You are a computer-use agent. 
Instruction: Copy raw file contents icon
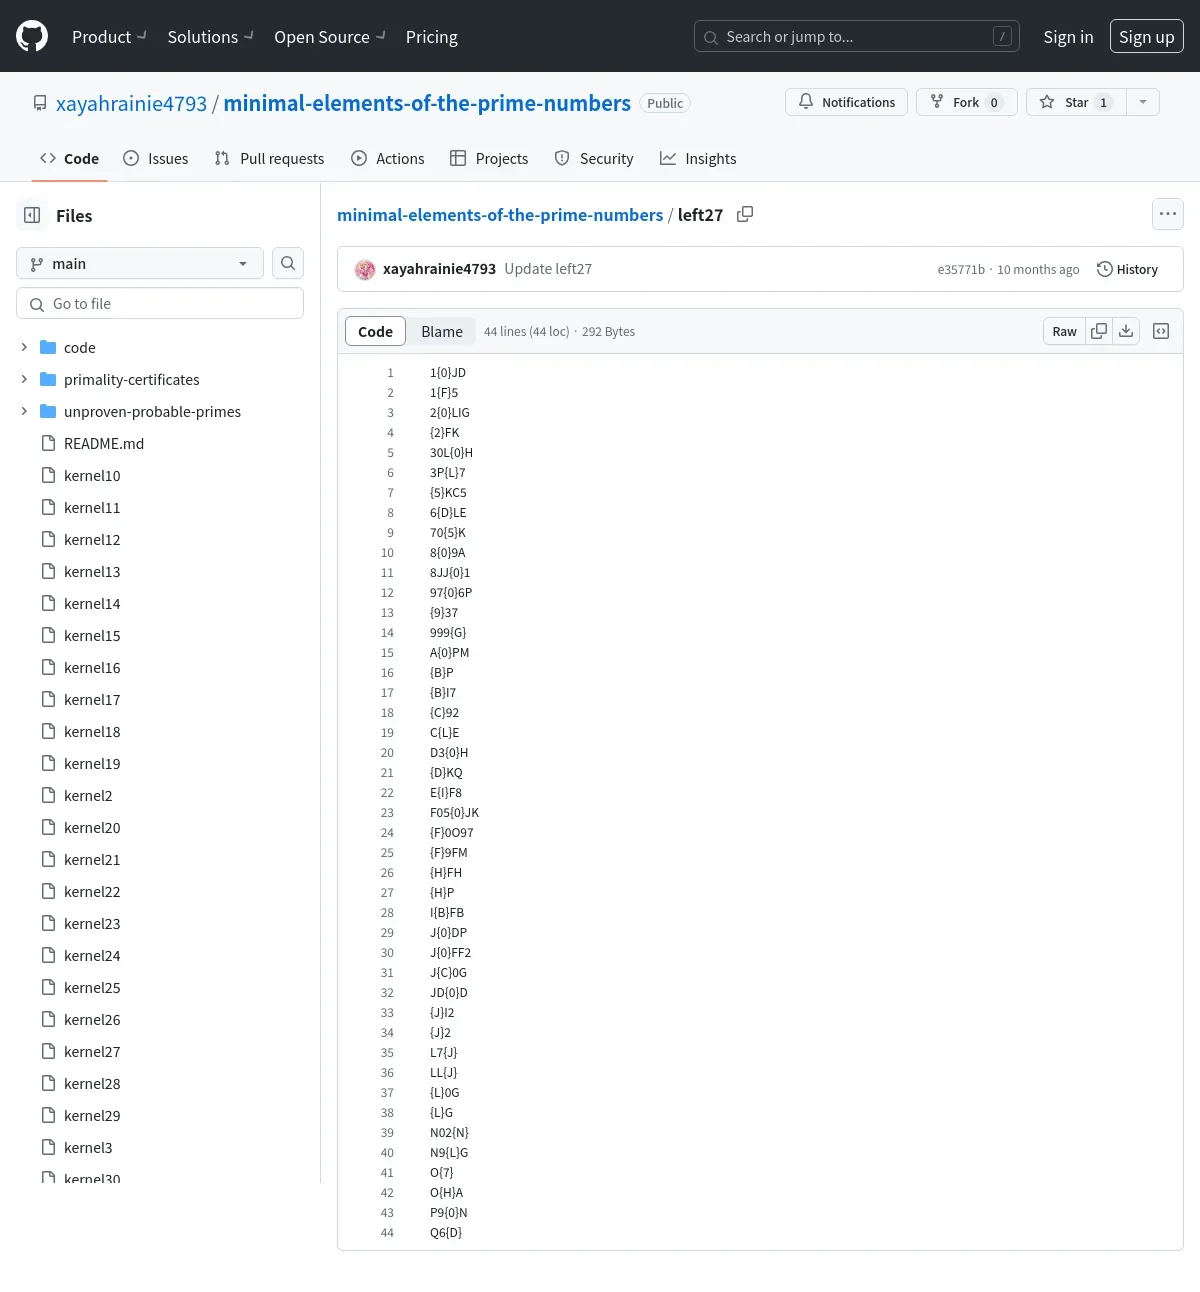(x=1098, y=331)
